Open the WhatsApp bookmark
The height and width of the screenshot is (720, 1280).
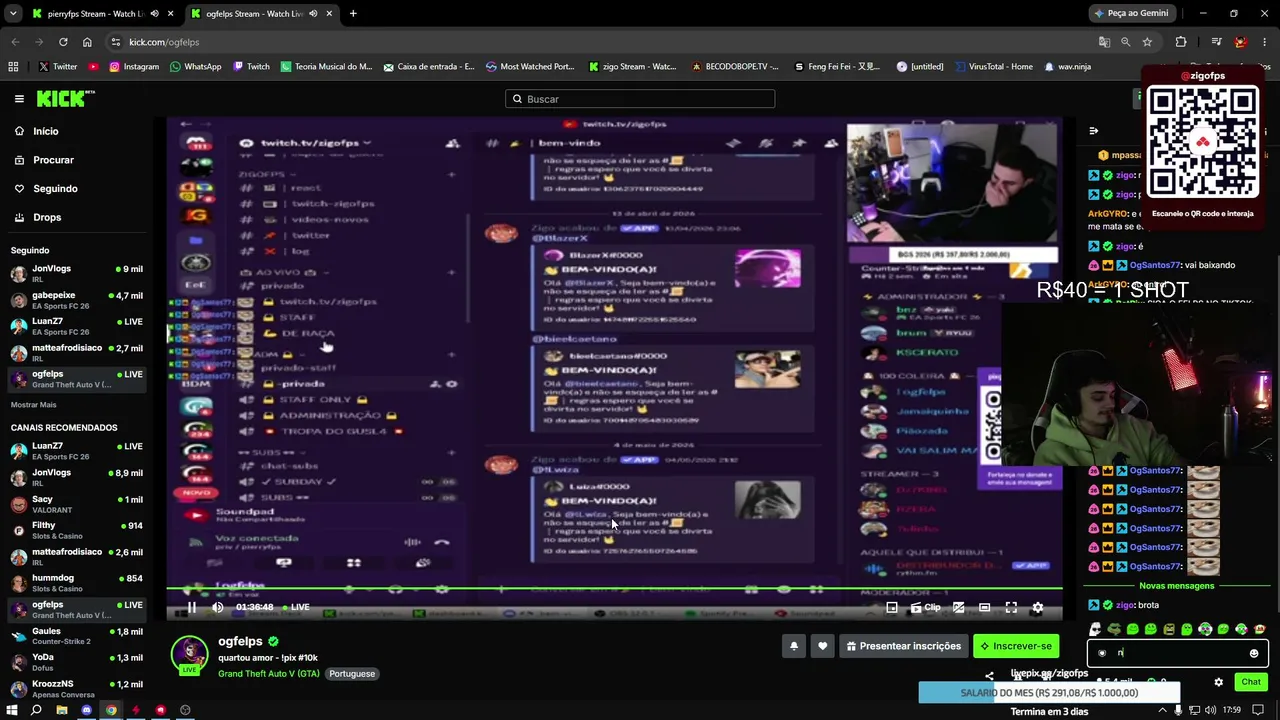coord(195,67)
